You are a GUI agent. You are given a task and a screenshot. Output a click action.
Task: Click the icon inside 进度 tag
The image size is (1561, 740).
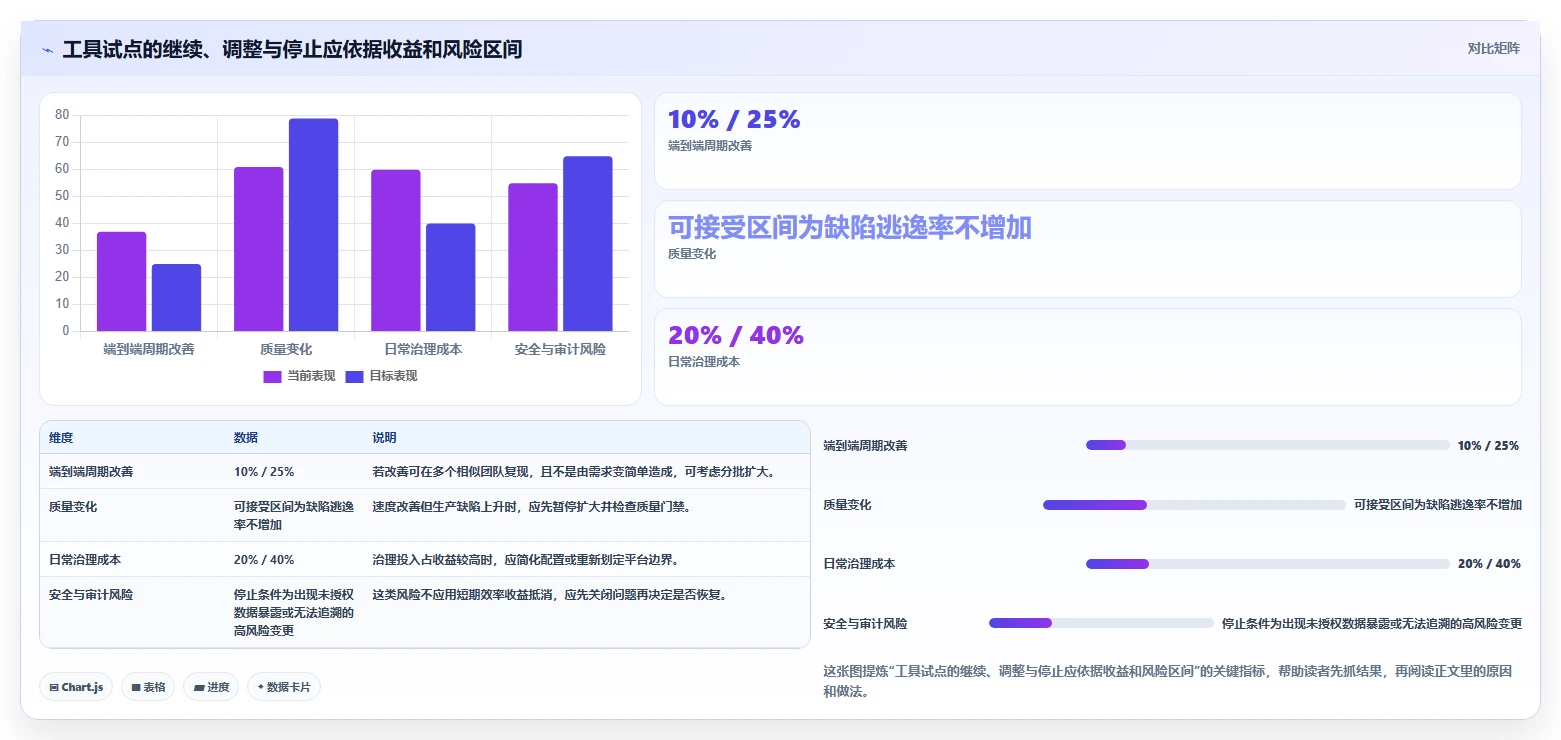pos(198,688)
